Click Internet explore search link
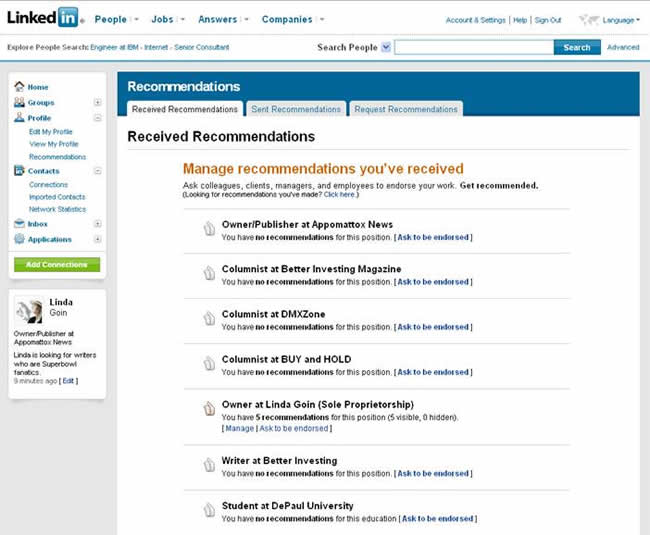The height and width of the screenshot is (535, 650). click(156, 47)
